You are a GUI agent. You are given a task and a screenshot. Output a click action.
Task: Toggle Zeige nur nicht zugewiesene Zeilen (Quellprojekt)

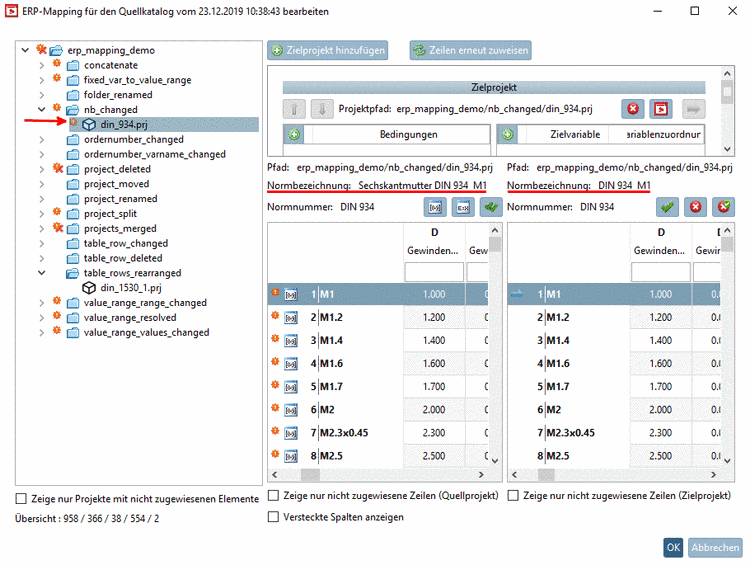(x=273, y=496)
